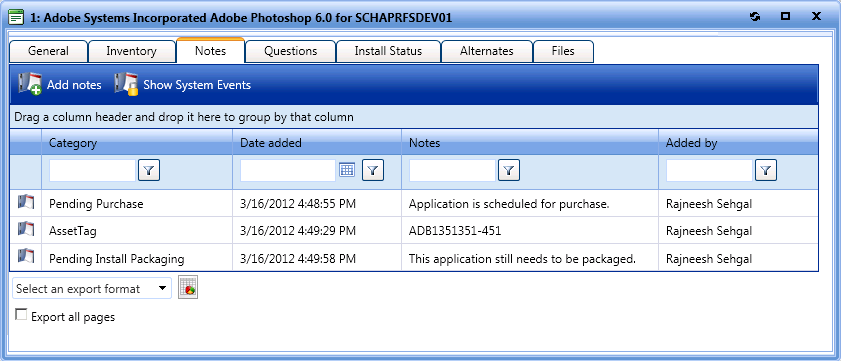
Task: Open the Date added calendar picker
Action: click(347, 171)
